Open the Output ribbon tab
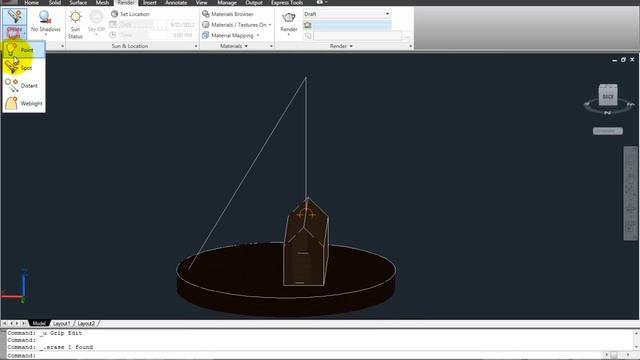This screenshot has height=360, width=640. (x=254, y=2)
